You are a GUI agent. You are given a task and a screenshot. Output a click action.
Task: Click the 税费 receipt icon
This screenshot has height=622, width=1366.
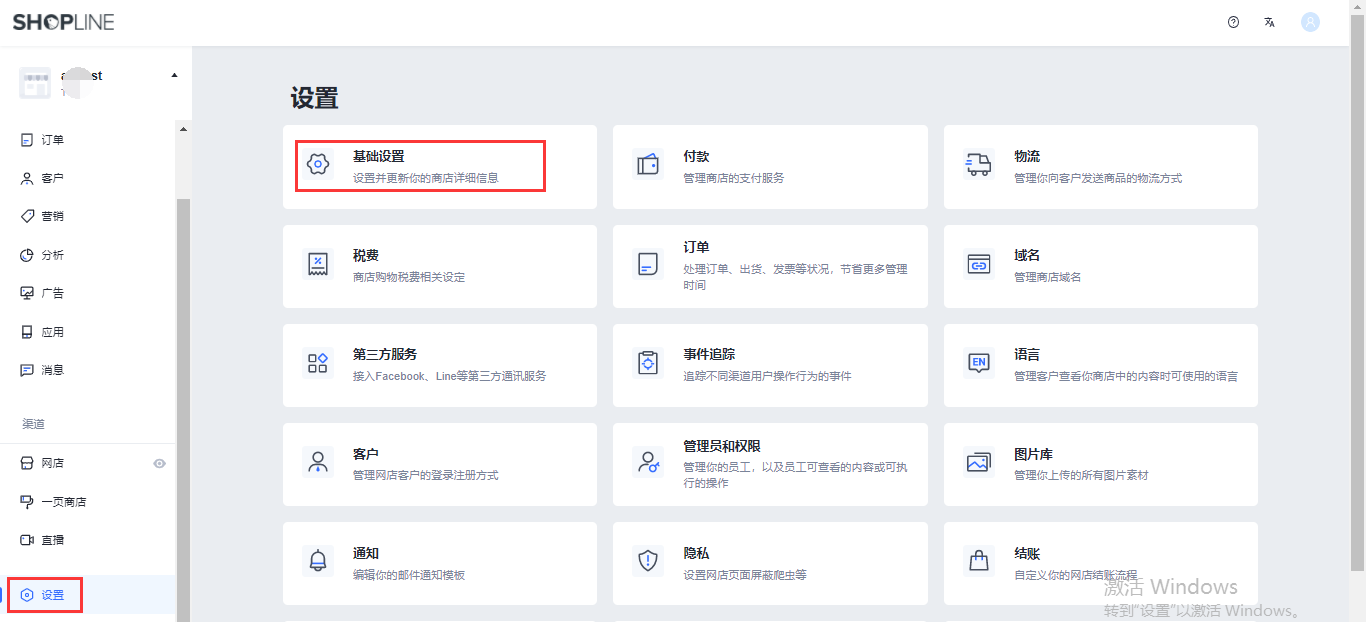pyautogui.click(x=318, y=264)
